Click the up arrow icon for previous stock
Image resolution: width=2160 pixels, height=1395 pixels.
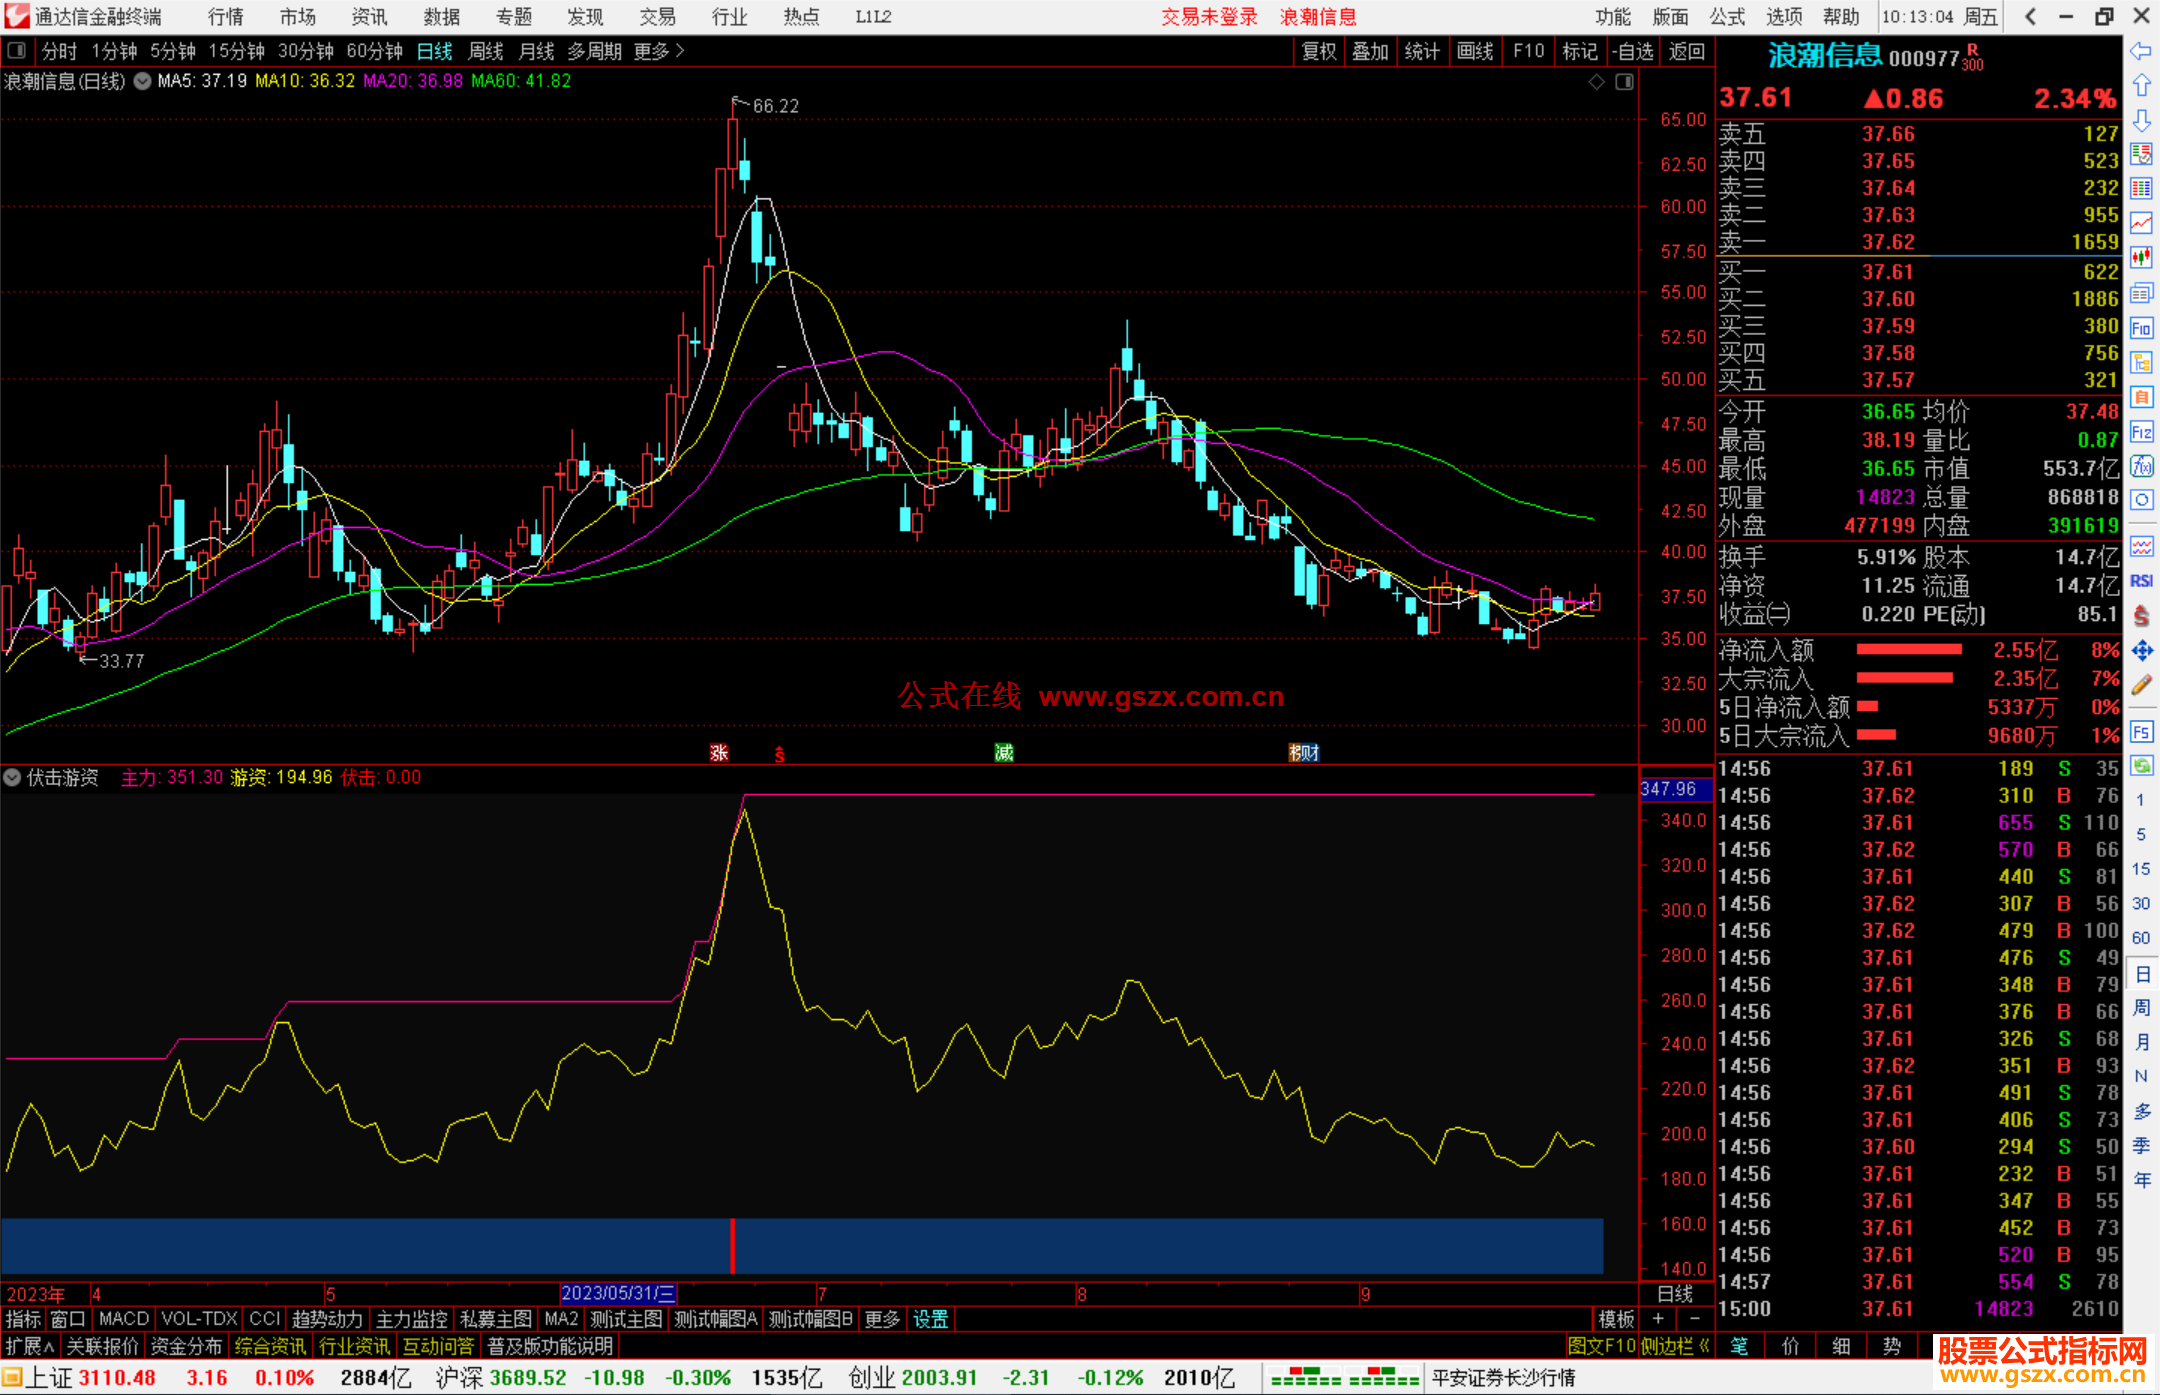pos(2141,86)
